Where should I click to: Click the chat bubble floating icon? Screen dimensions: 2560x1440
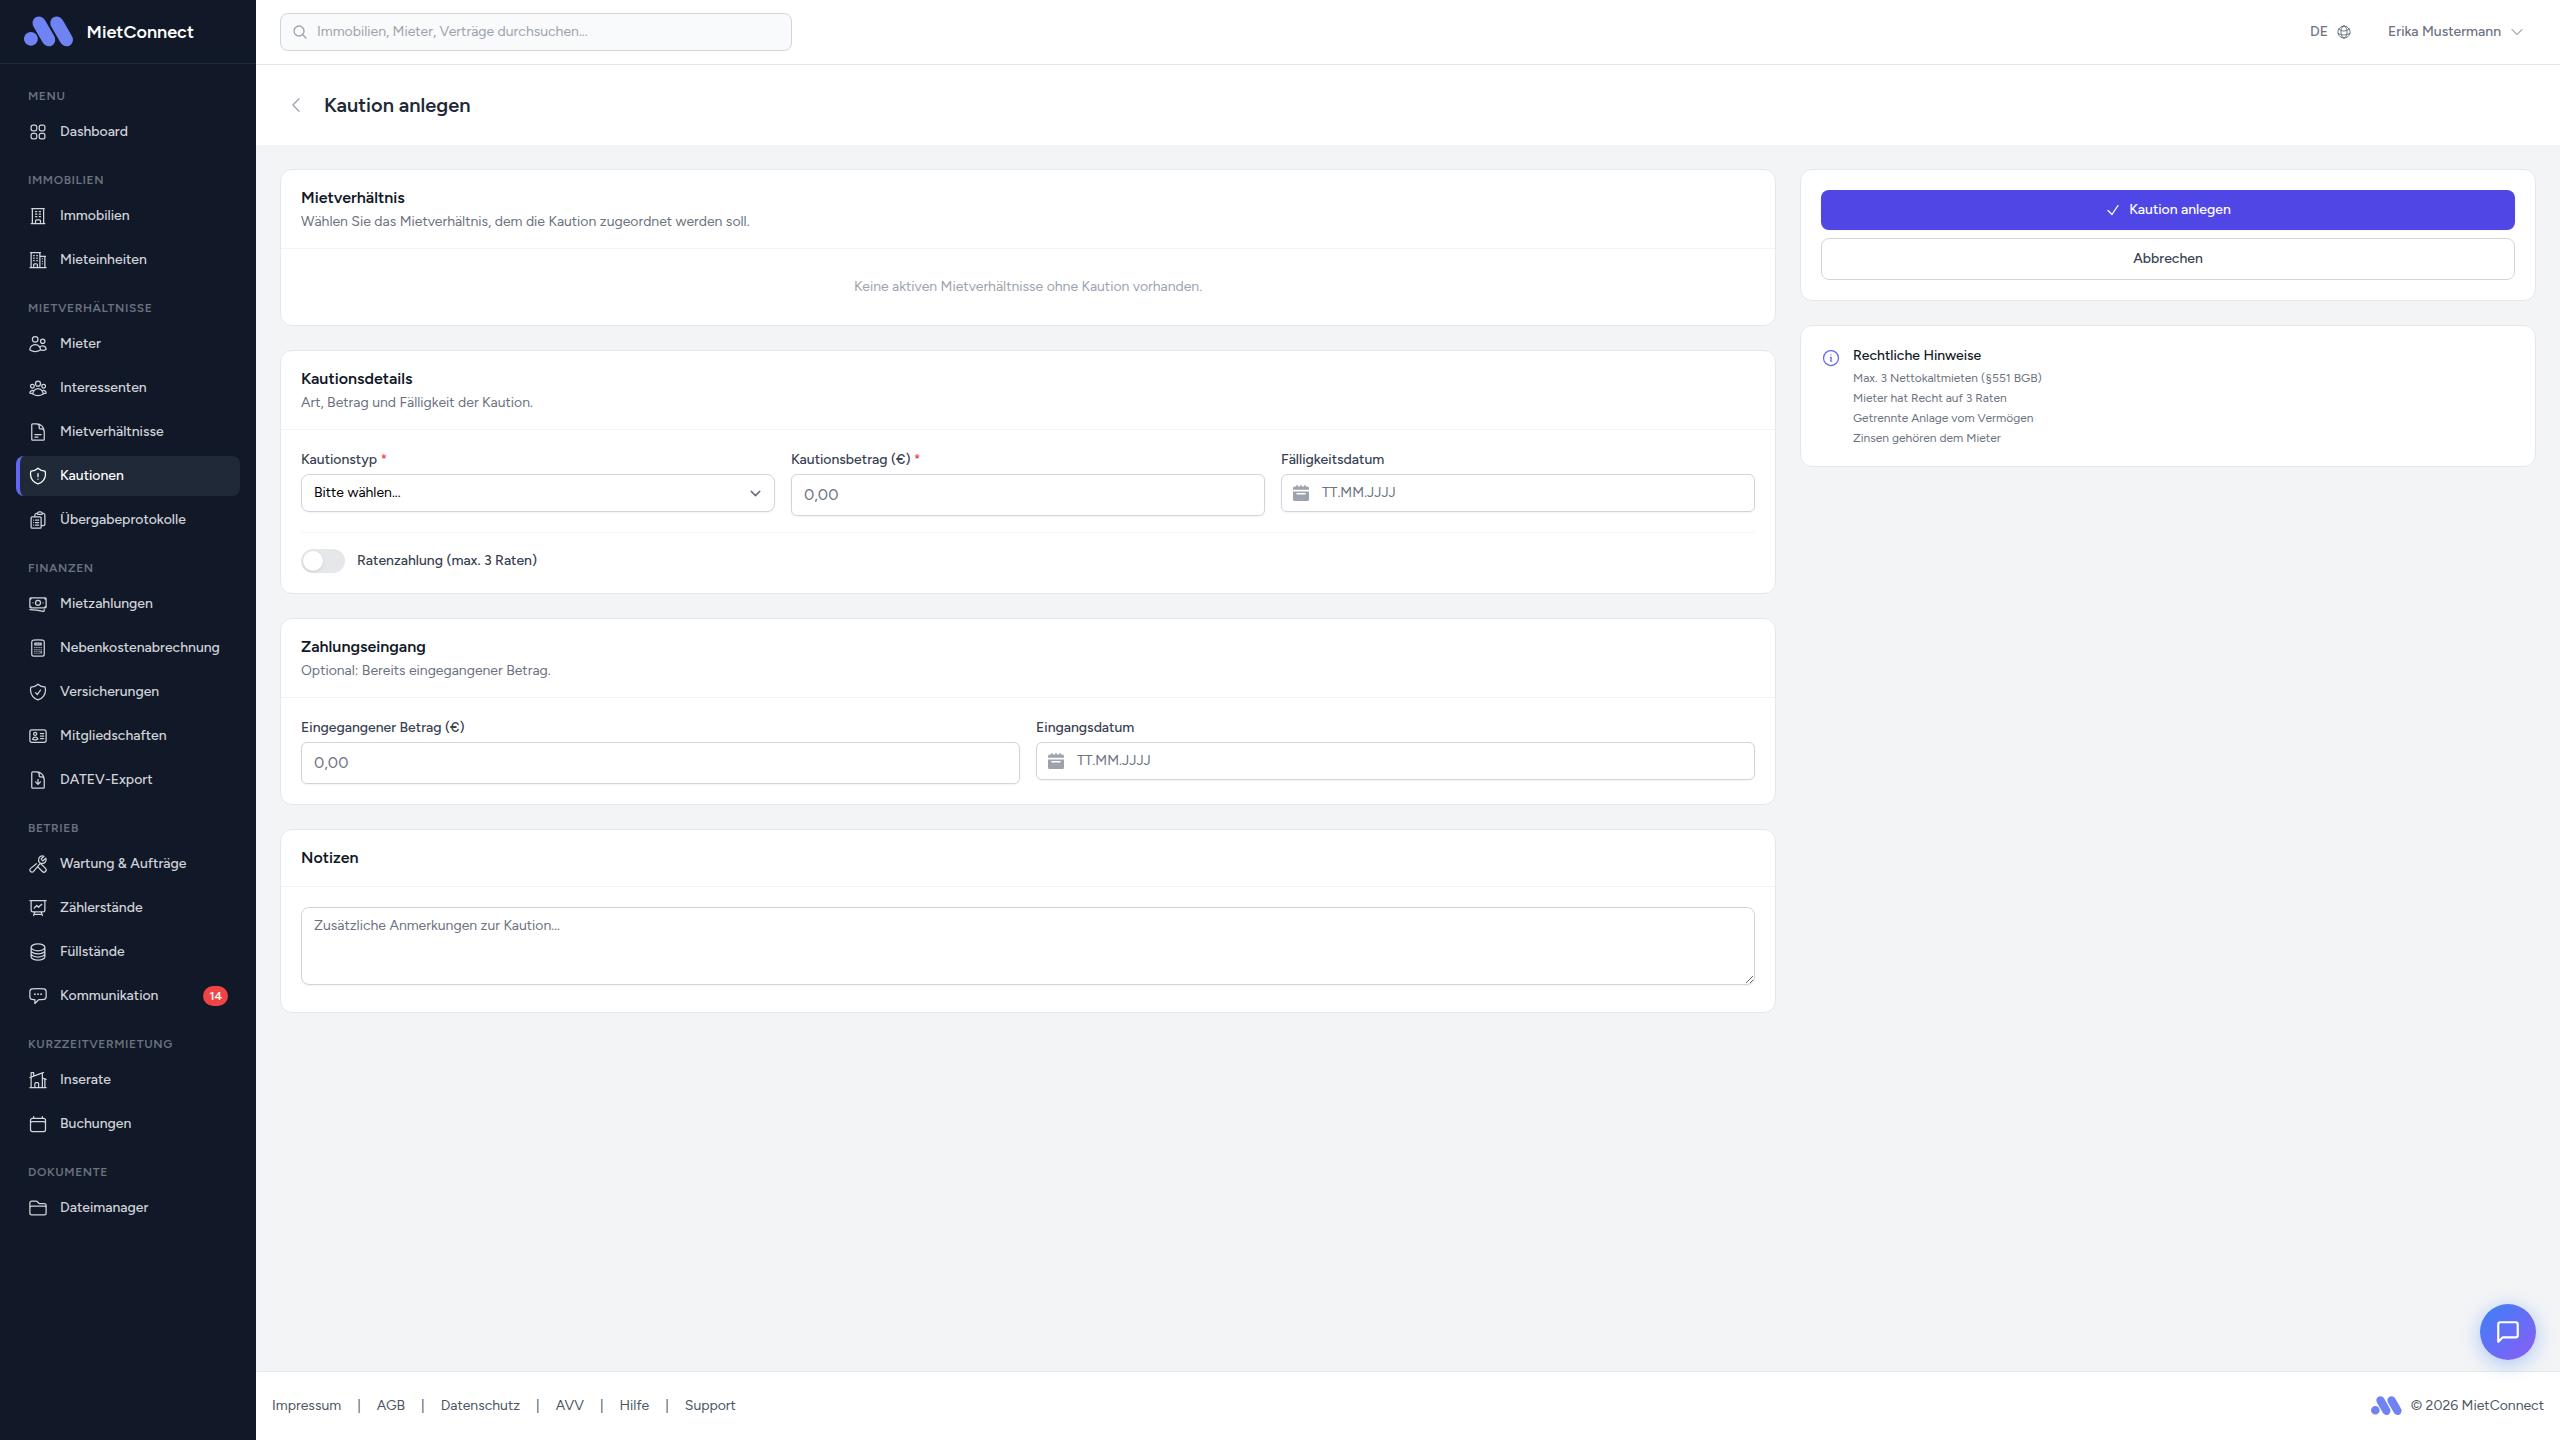point(2507,1331)
